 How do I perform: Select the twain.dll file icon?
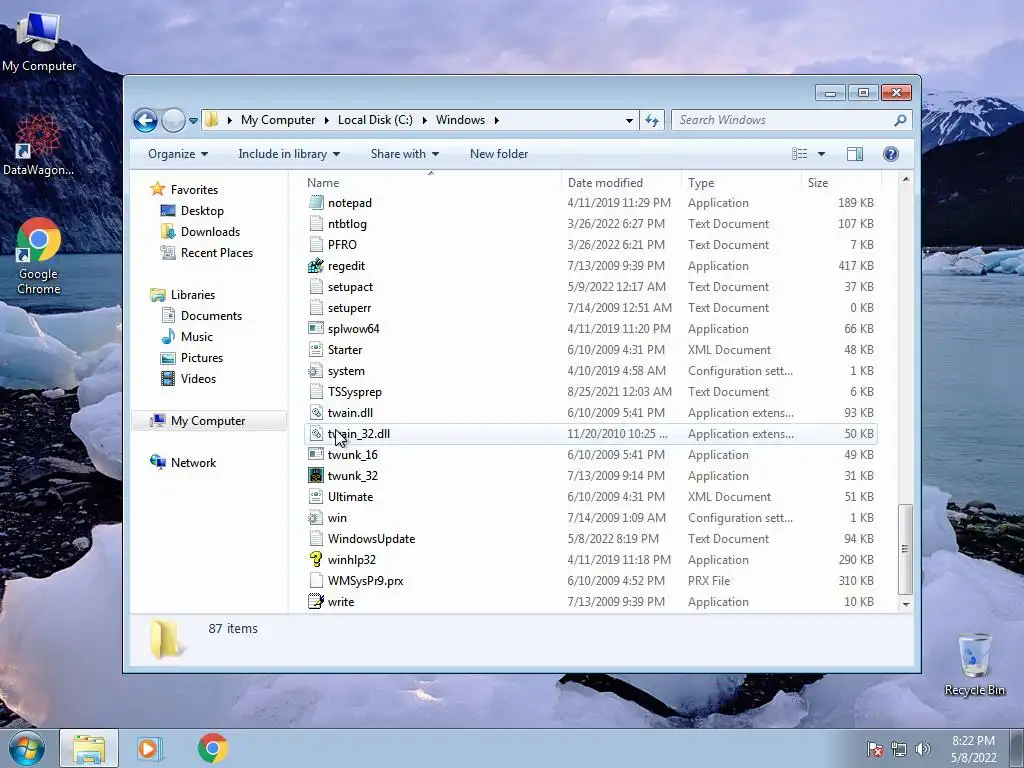316,413
